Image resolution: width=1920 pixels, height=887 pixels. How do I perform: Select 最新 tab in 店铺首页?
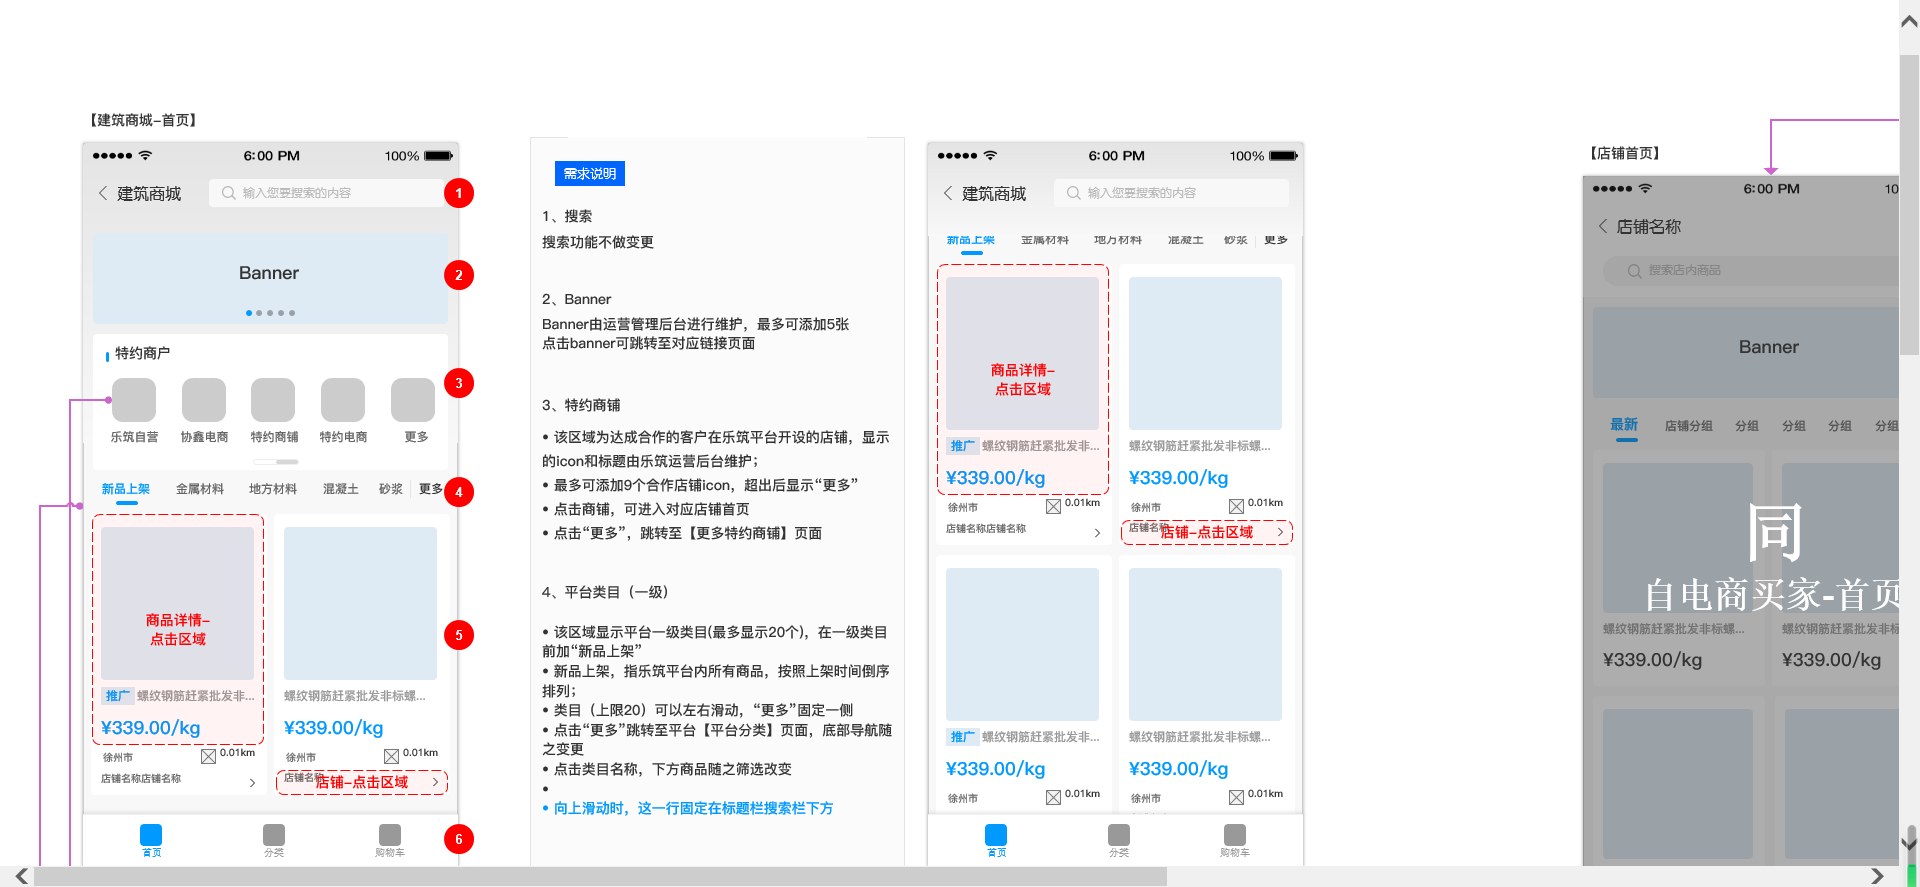click(1624, 425)
